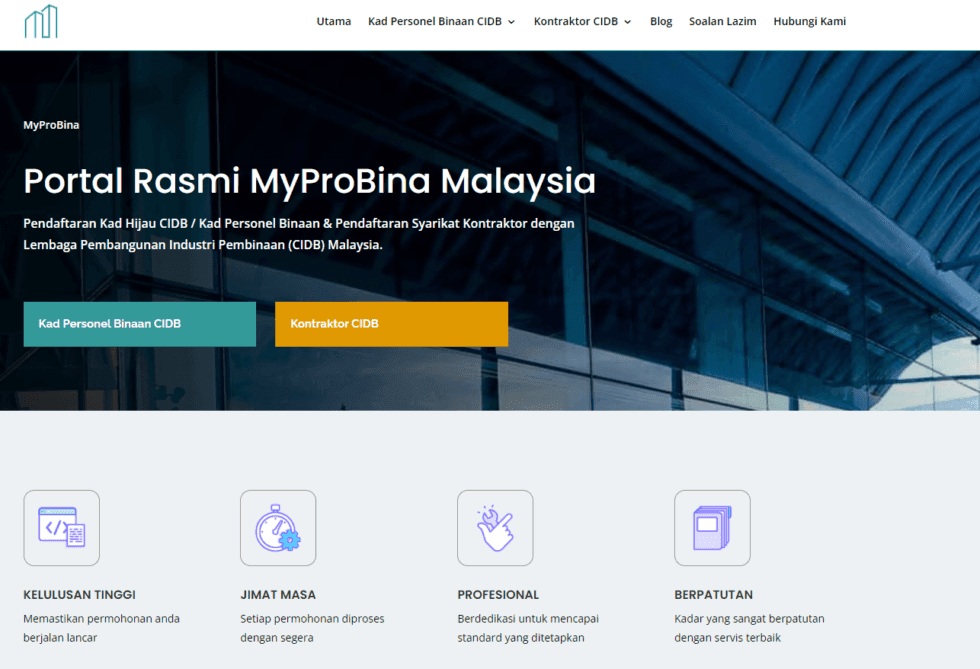
Task: Open Hubungi Kami from the menu bar
Action: click(x=809, y=21)
